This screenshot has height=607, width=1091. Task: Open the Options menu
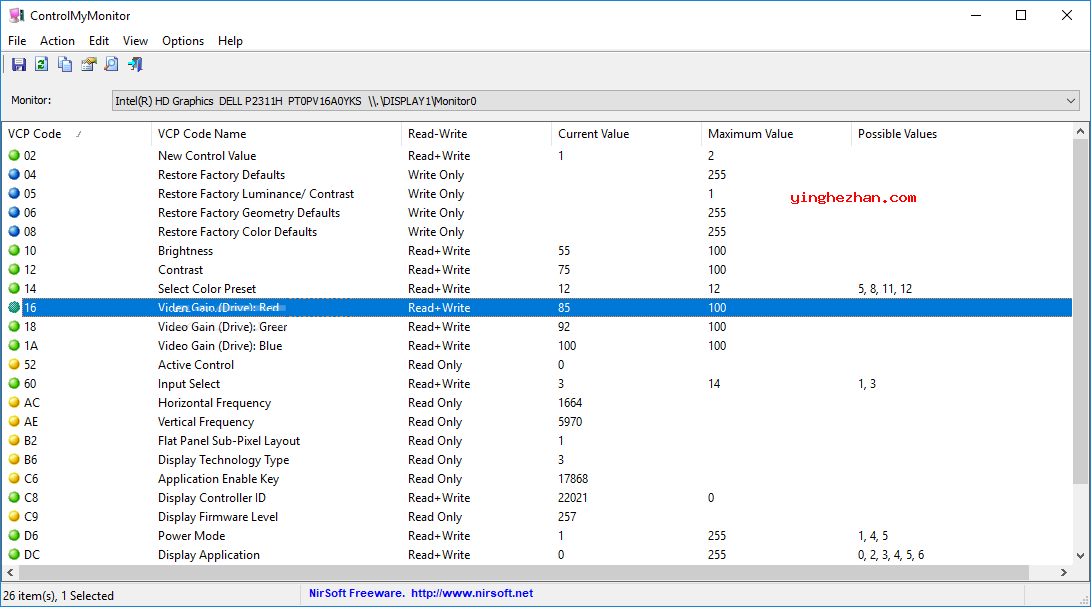pos(183,41)
